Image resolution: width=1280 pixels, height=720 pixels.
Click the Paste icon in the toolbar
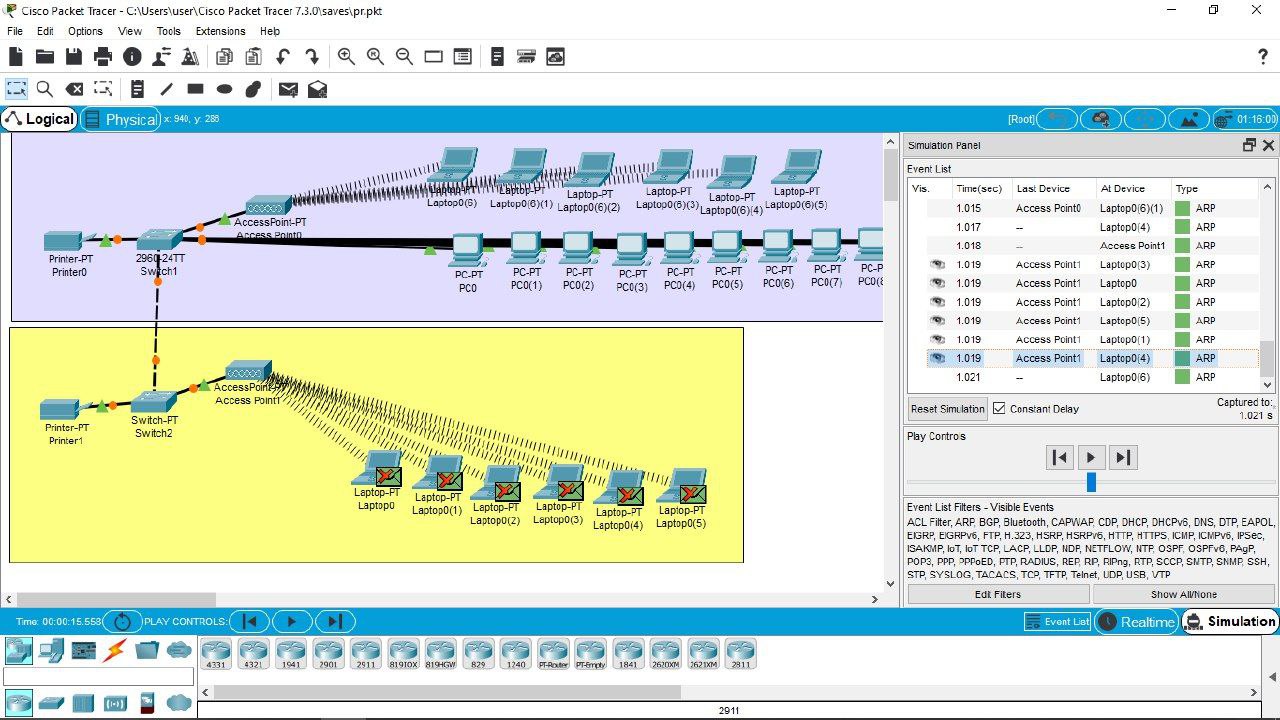(x=254, y=57)
